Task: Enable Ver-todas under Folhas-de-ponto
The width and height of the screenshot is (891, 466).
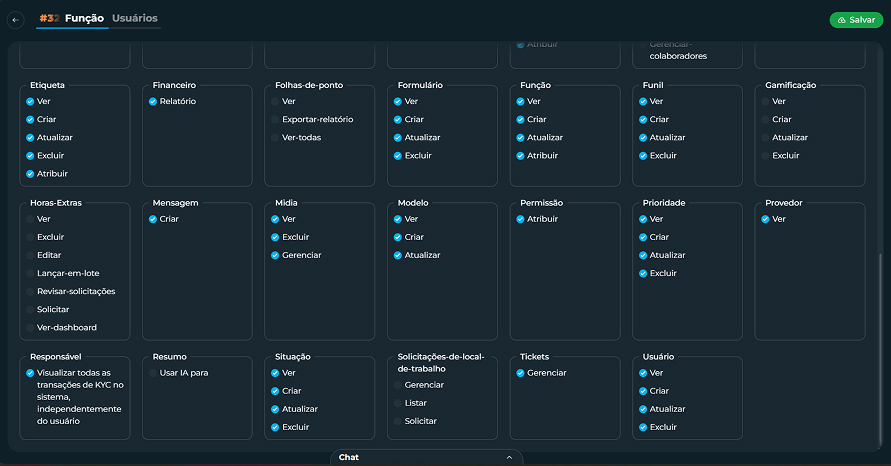Action: click(275, 138)
